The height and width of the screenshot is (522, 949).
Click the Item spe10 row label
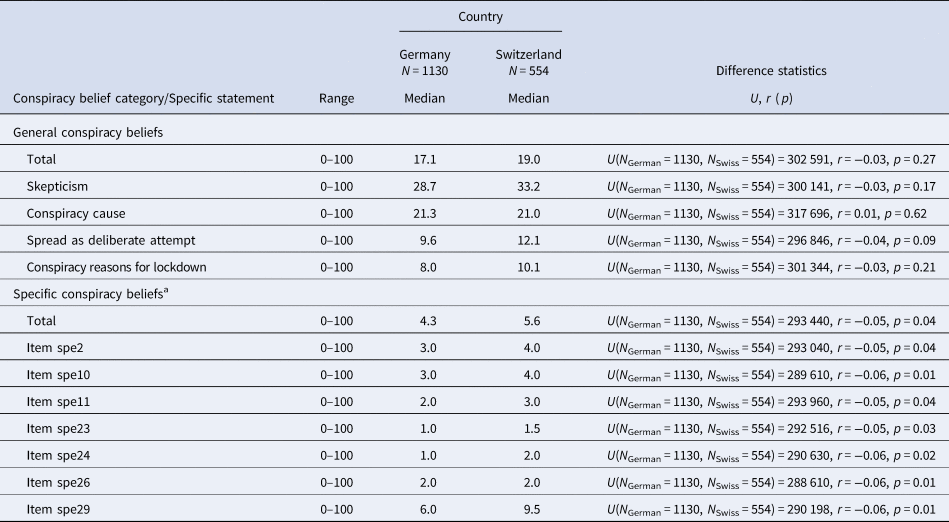click(58, 375)
